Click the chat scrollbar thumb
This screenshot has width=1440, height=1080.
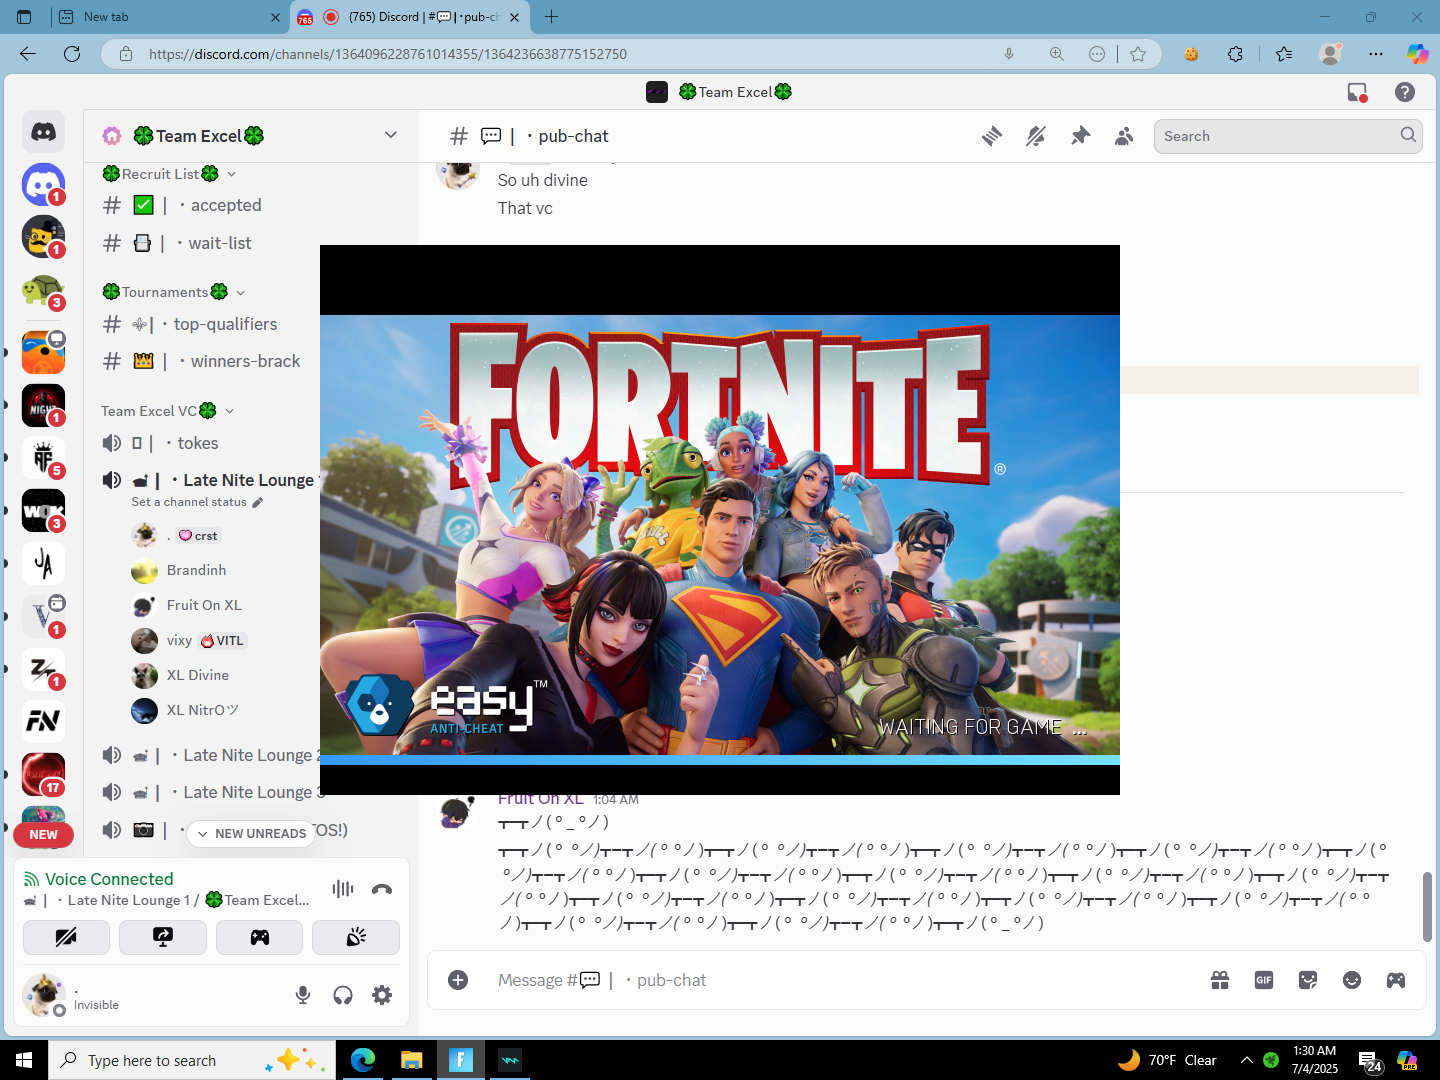pyautogui.click(x=1427, y=906)
